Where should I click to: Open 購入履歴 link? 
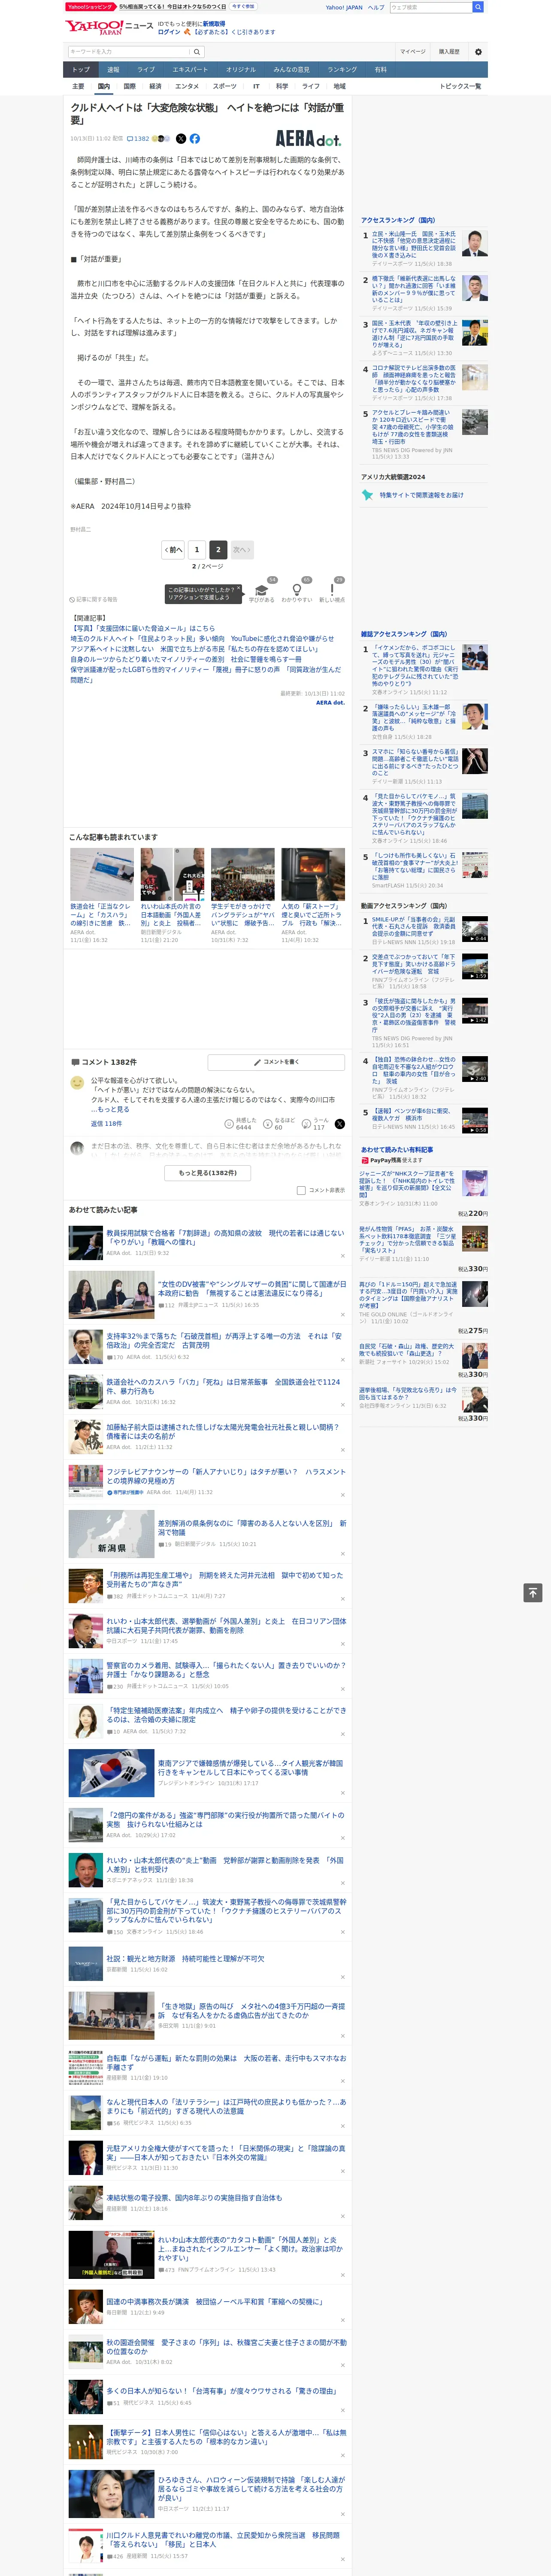pos(449,52)
